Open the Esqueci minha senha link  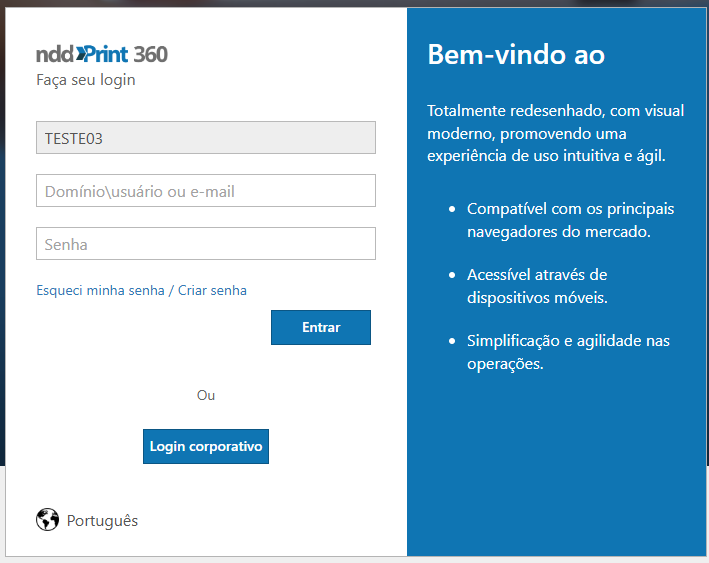100,291
